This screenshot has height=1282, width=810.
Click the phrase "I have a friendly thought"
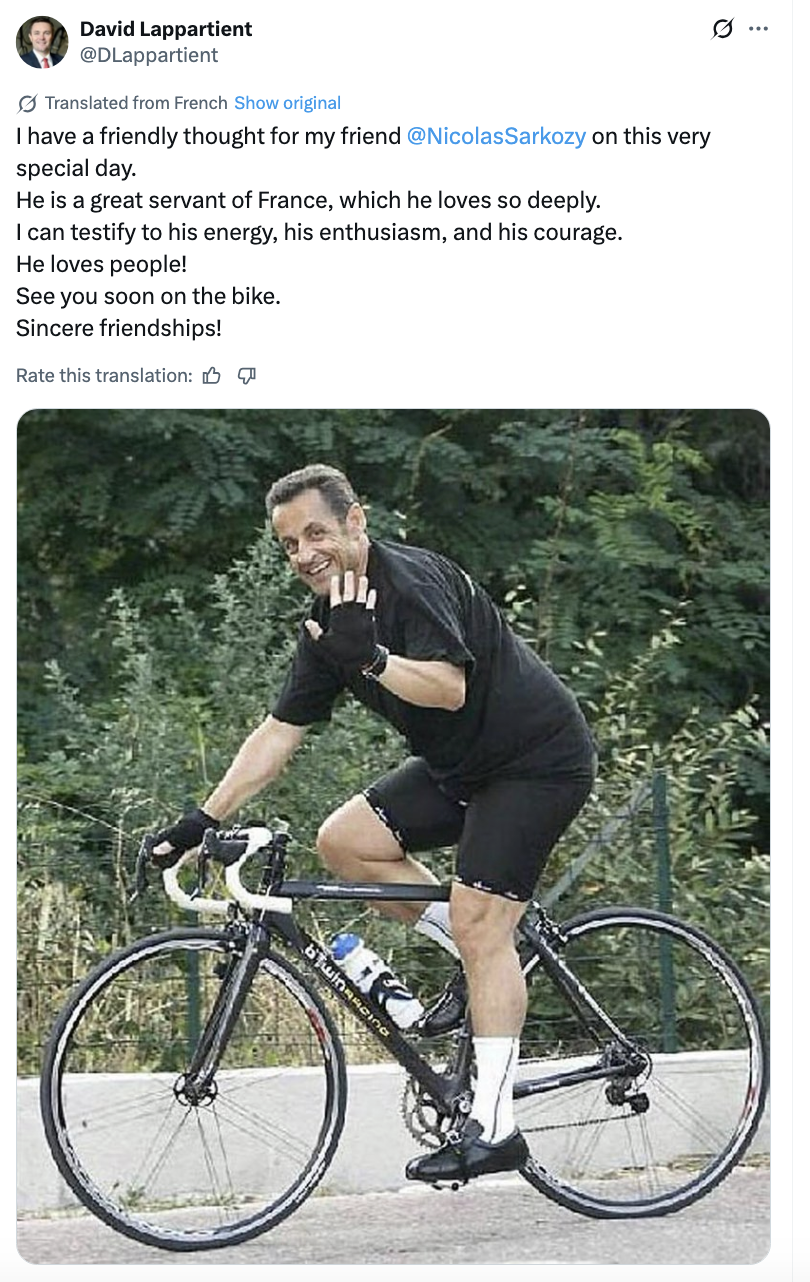point(140,137)
